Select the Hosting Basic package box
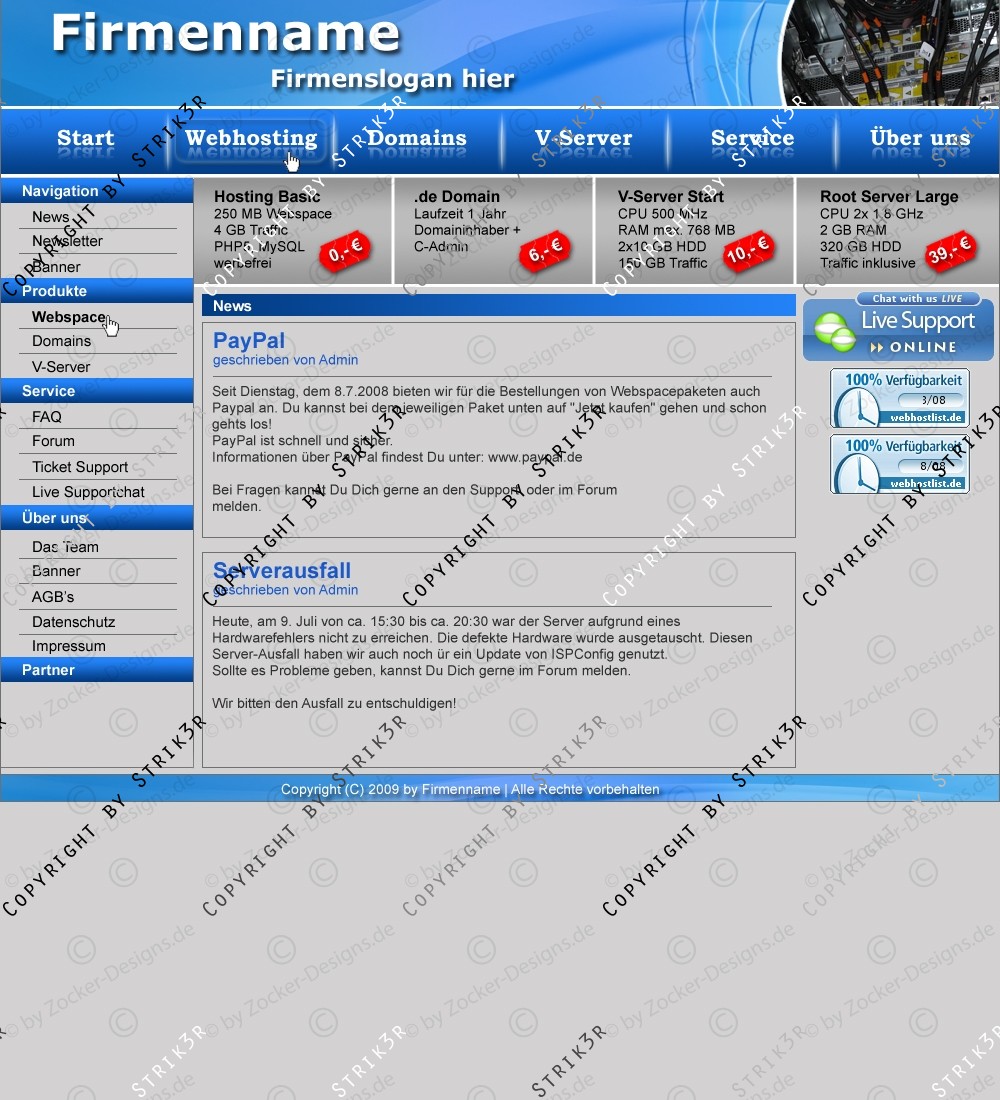The height and width of the screenshot is (1100, 1000). (292, 231)
